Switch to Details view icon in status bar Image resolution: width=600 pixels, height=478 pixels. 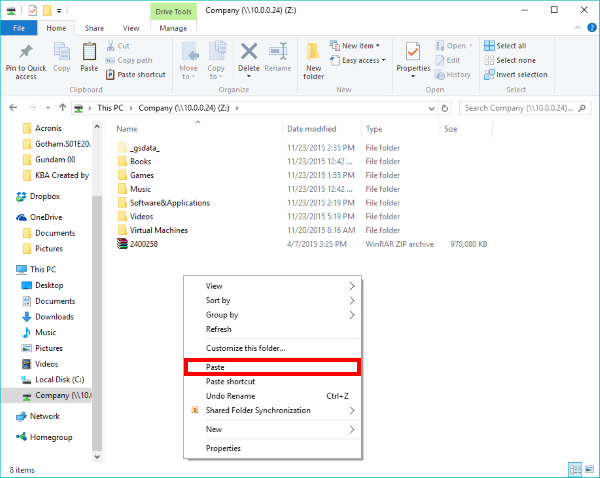pos(575,469)
